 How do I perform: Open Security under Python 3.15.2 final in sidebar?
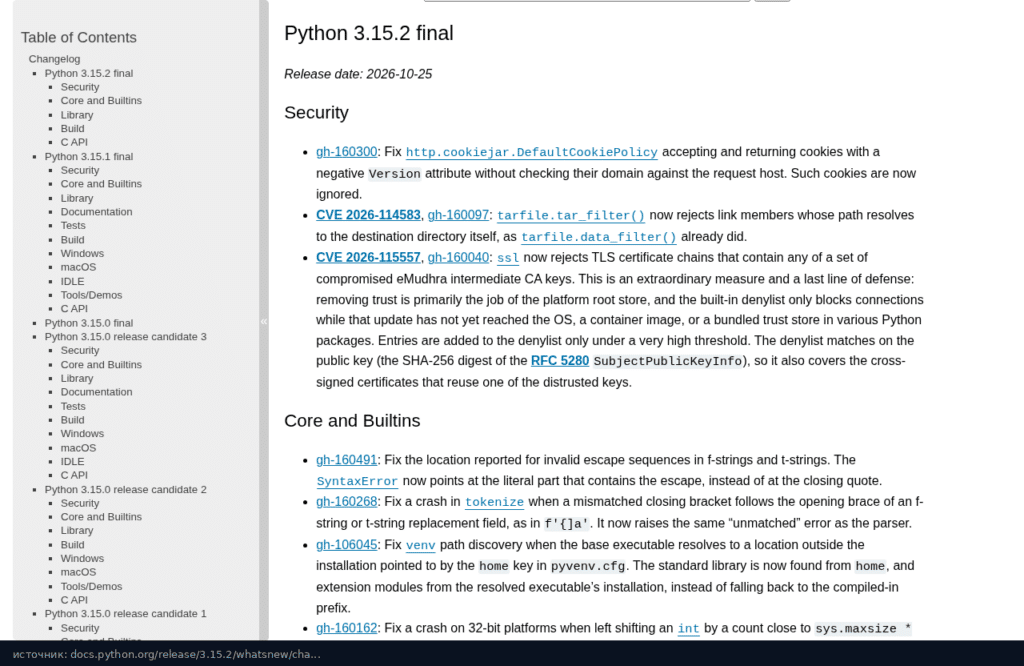point(80,87)
